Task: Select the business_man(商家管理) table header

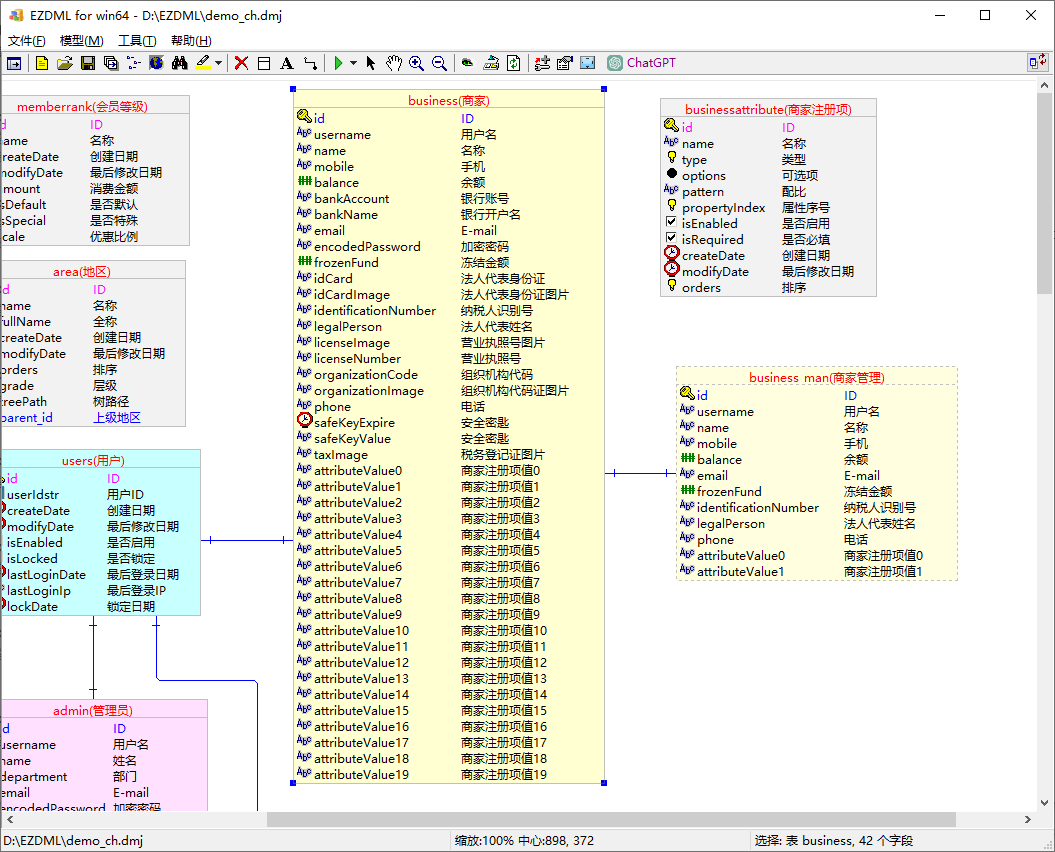Action: [x=817, y=378]
